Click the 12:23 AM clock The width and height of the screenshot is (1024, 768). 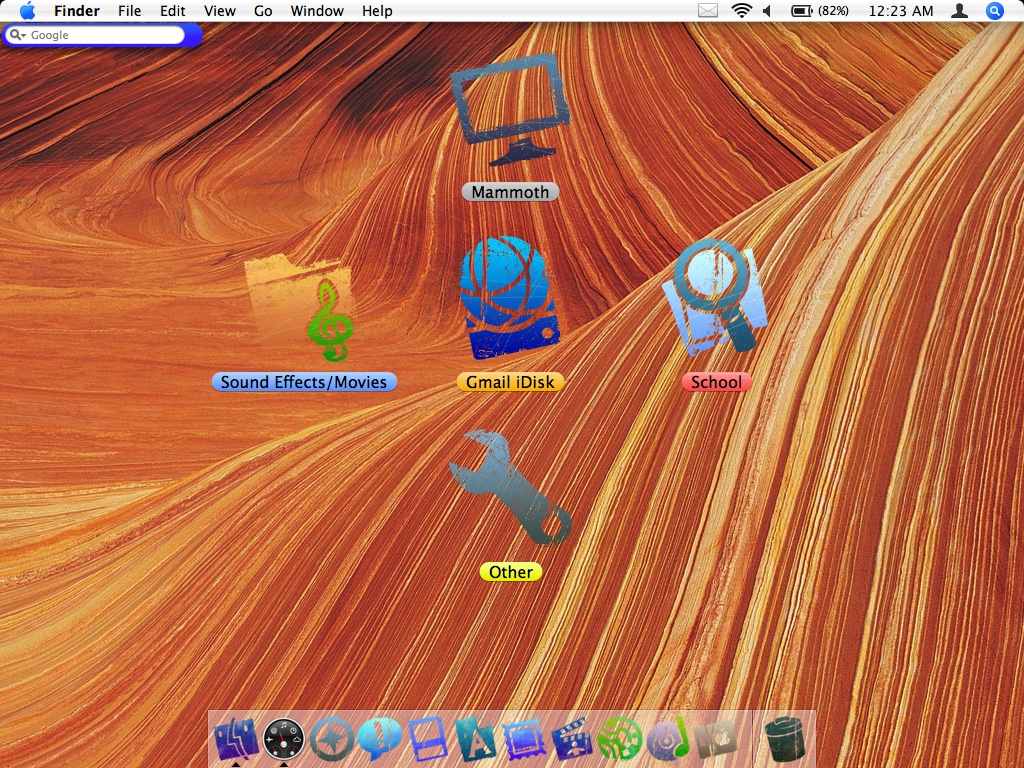[x=901, y=11]
